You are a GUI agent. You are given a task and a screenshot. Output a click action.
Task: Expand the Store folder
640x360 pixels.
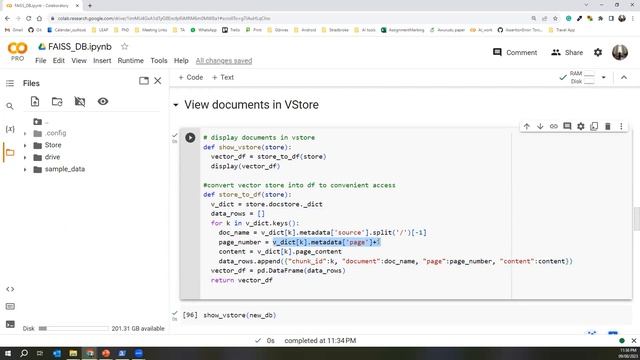click(25, 145)
